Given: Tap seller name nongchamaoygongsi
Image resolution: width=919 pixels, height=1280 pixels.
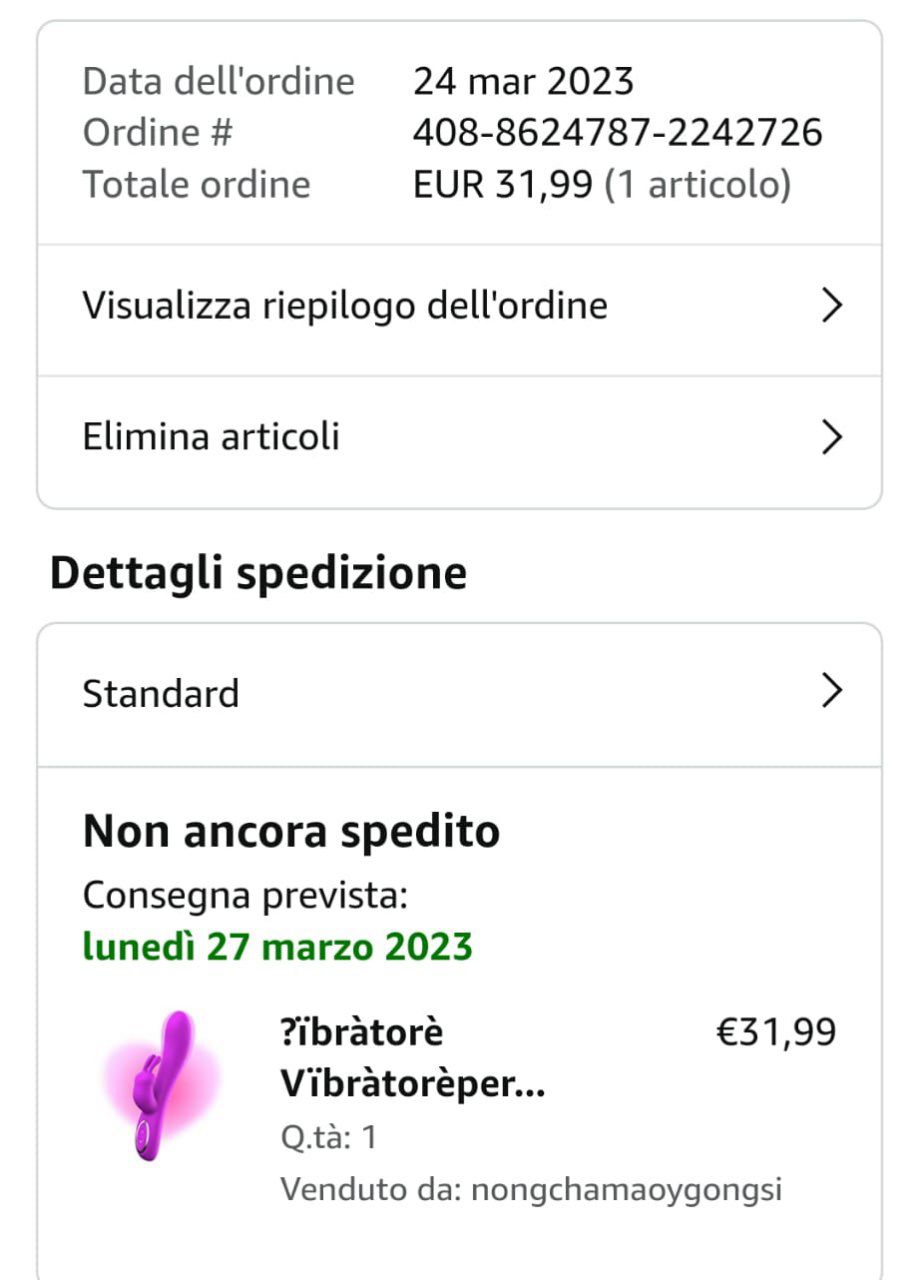Looking at the screenshot, I should pyautogui.click(x=626, y=1190).
